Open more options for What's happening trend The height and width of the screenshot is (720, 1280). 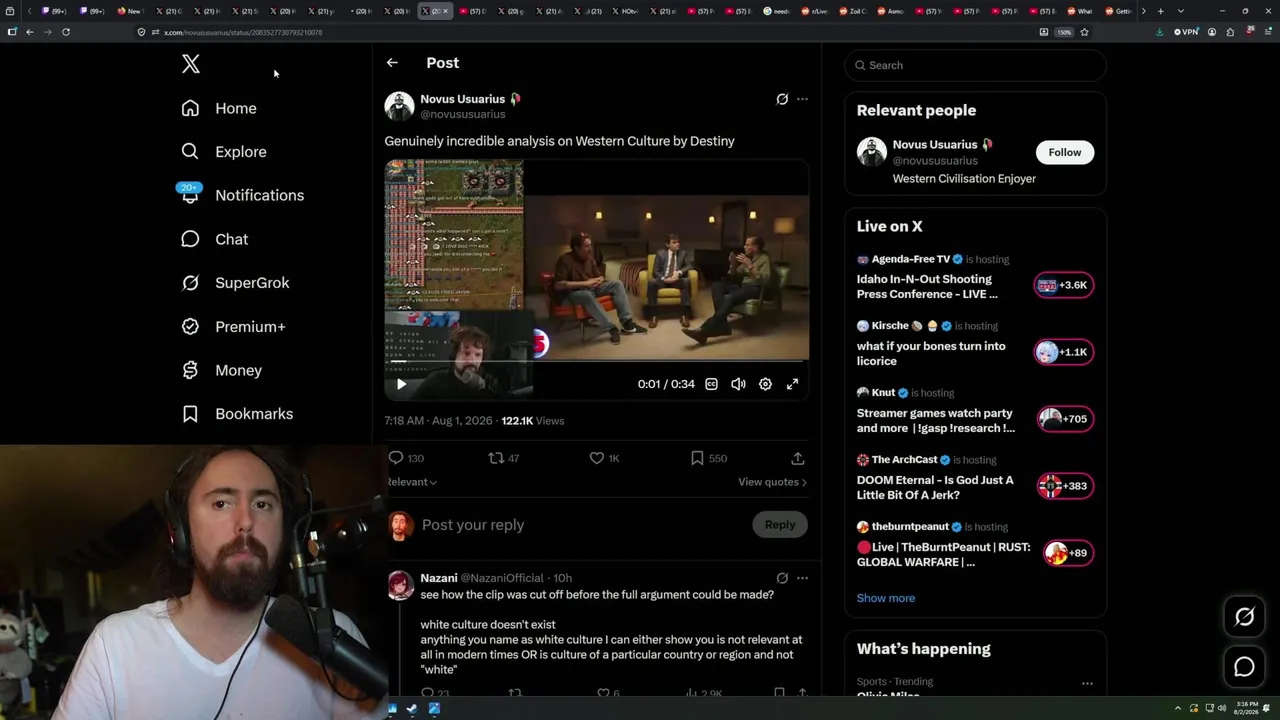1087,684
